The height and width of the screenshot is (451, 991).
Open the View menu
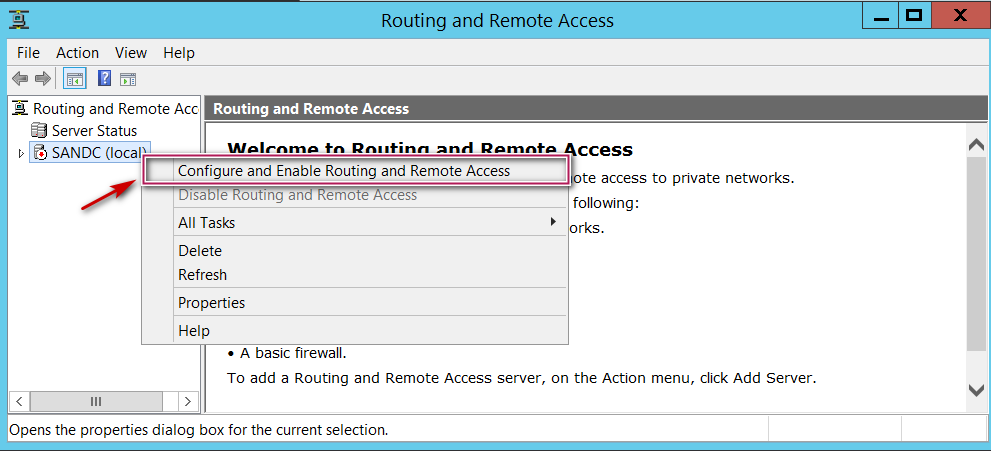click(x=131, y=53)
